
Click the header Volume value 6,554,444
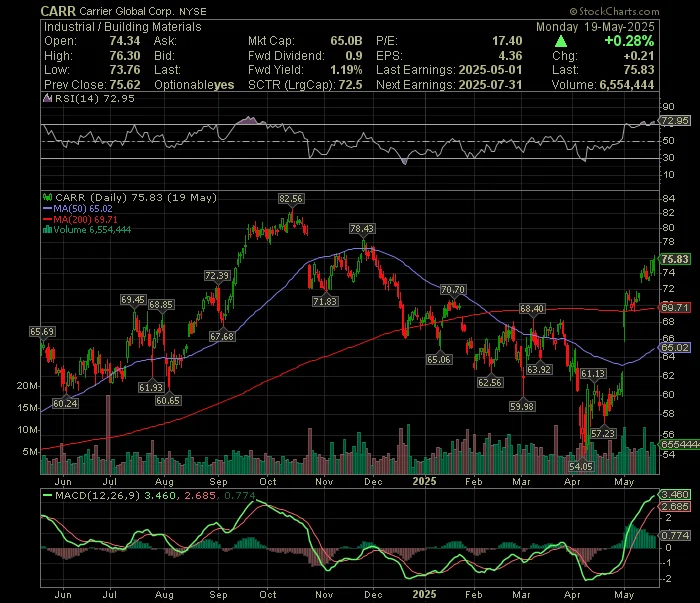coord(627,84)
